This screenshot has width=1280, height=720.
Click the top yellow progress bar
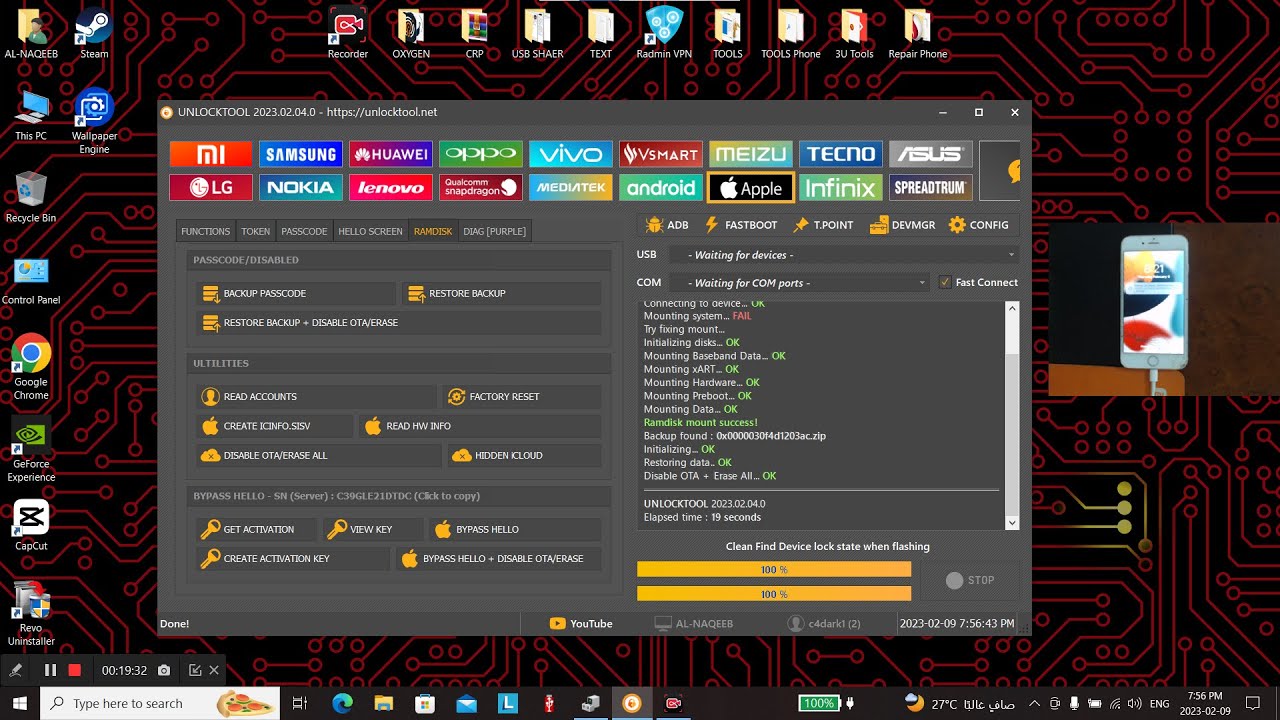coord(774,569)
